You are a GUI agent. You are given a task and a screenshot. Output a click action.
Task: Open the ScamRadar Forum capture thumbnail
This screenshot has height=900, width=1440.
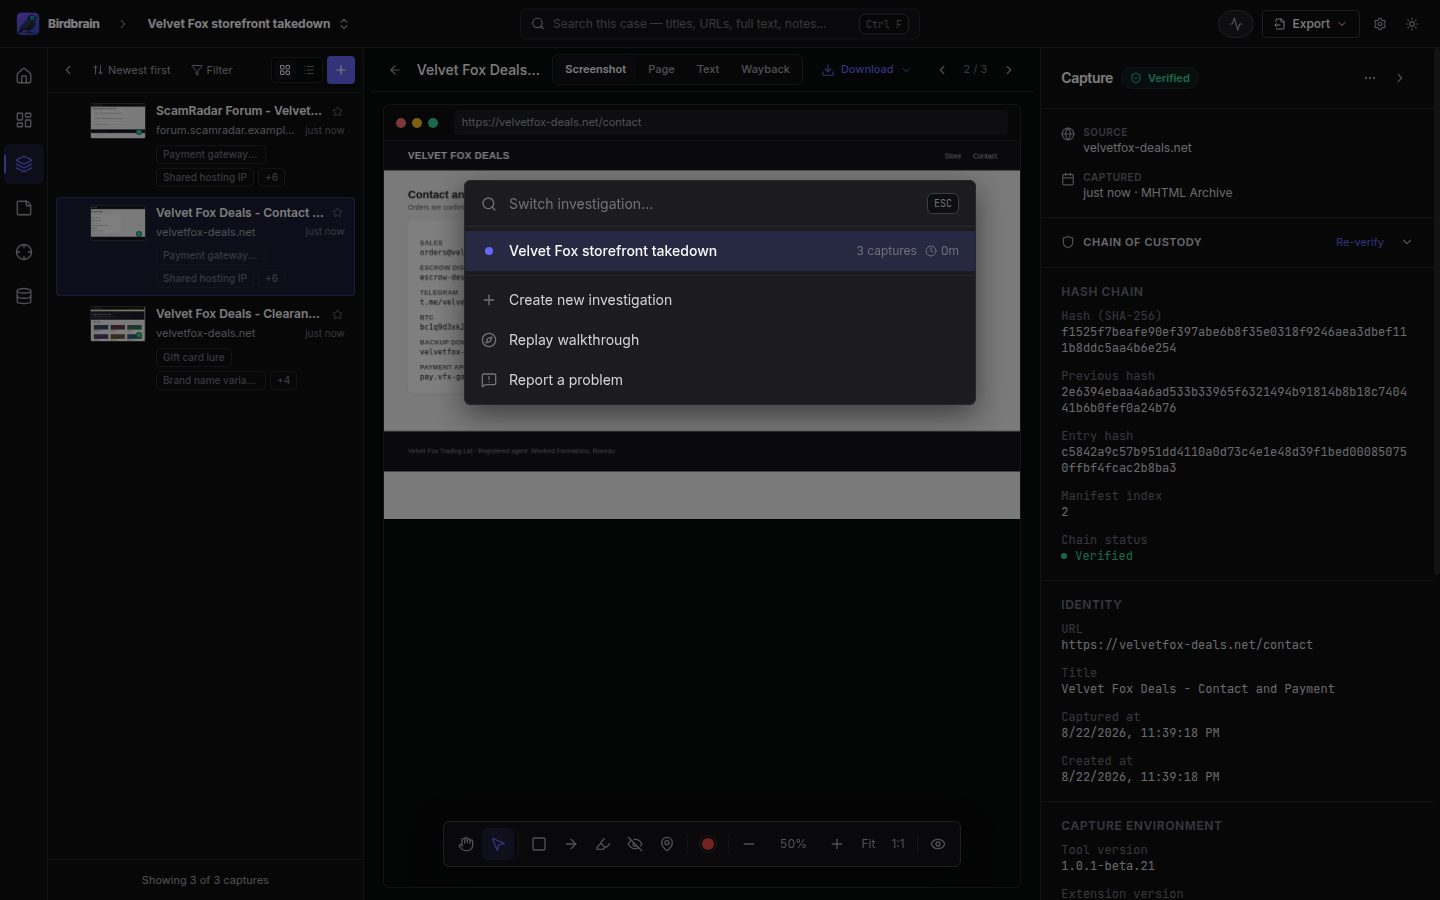point(118,121)
